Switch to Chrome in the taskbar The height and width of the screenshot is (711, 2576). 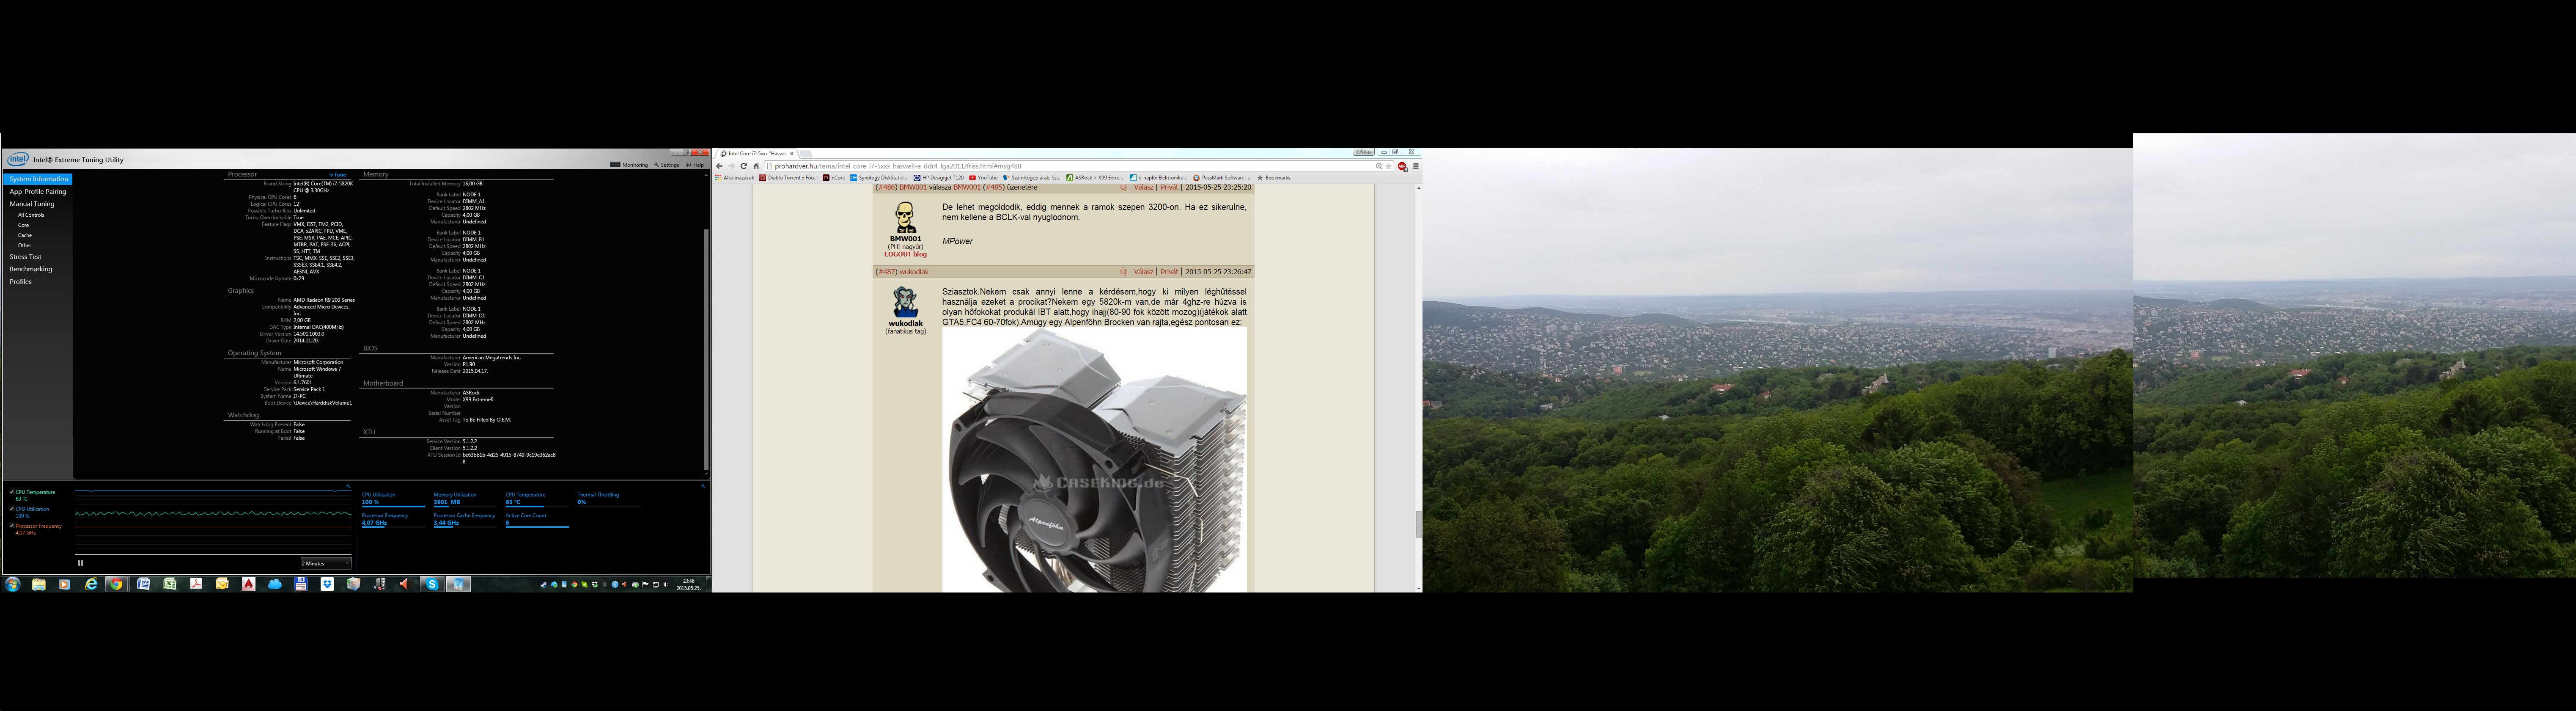click(116, 584)
